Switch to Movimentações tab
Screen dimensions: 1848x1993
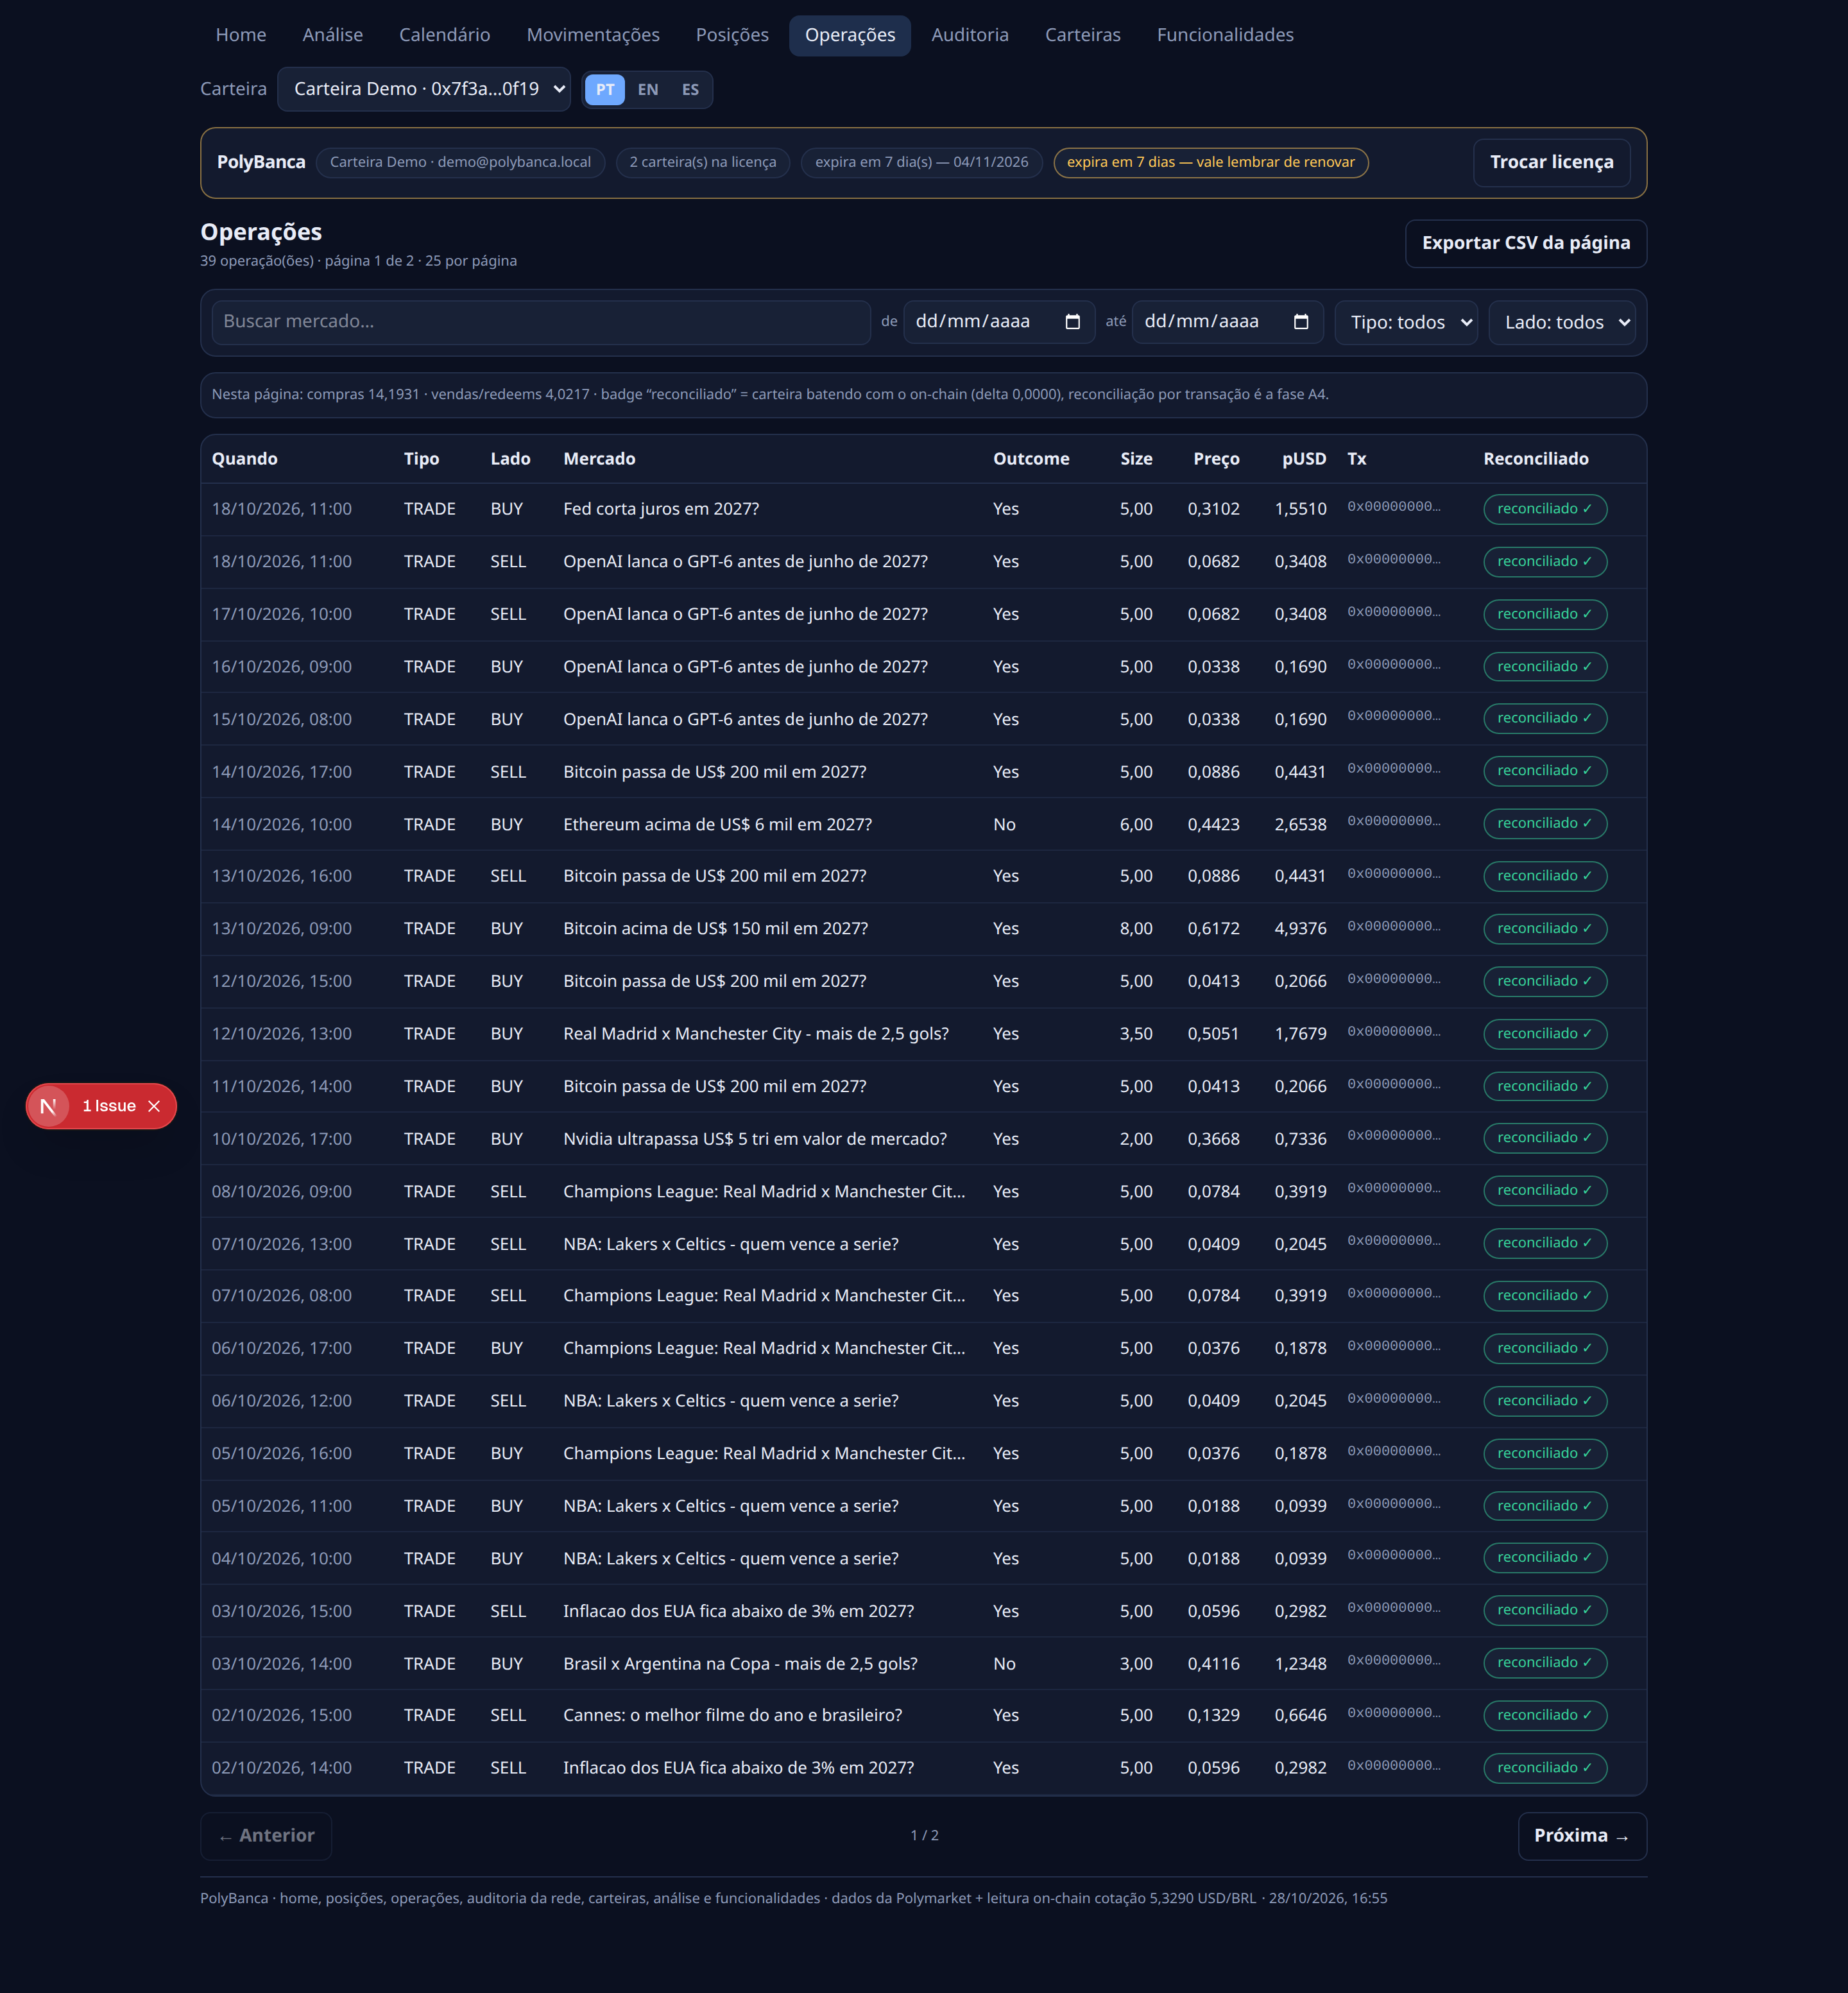tap(593, 35)
